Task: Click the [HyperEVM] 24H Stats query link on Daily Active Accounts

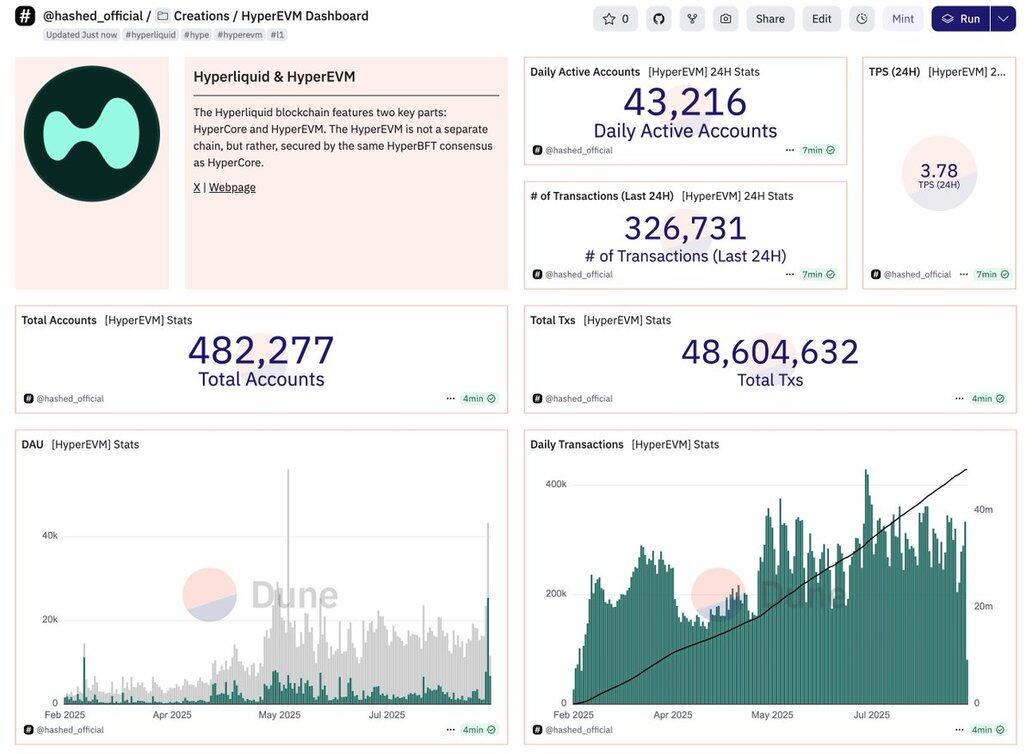Action: pyautogui.click(x=704, y=72)
